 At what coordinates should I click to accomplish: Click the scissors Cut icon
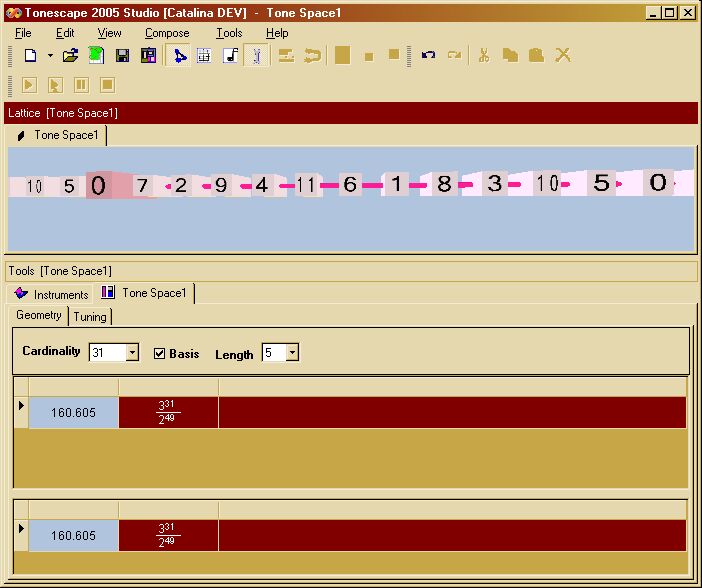coord(484,56)
